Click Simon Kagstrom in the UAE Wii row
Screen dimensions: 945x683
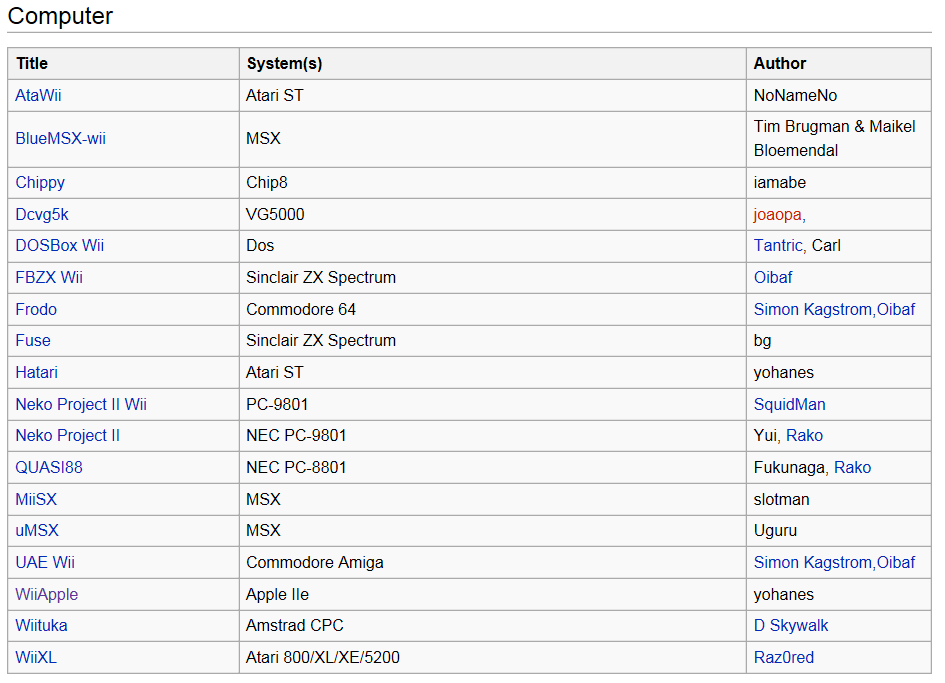(x=812, y=562)
